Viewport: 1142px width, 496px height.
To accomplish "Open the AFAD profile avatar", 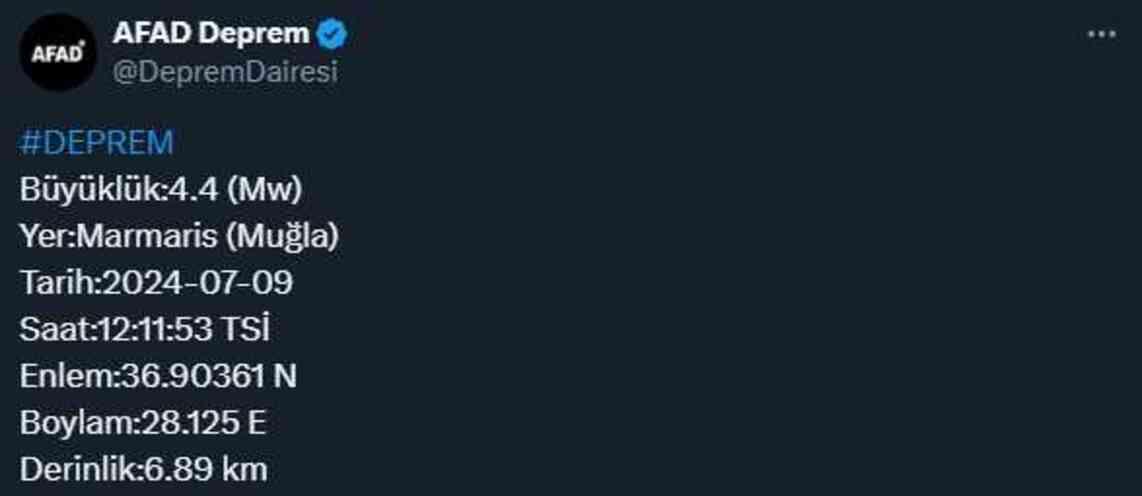I will pos(57,52).
